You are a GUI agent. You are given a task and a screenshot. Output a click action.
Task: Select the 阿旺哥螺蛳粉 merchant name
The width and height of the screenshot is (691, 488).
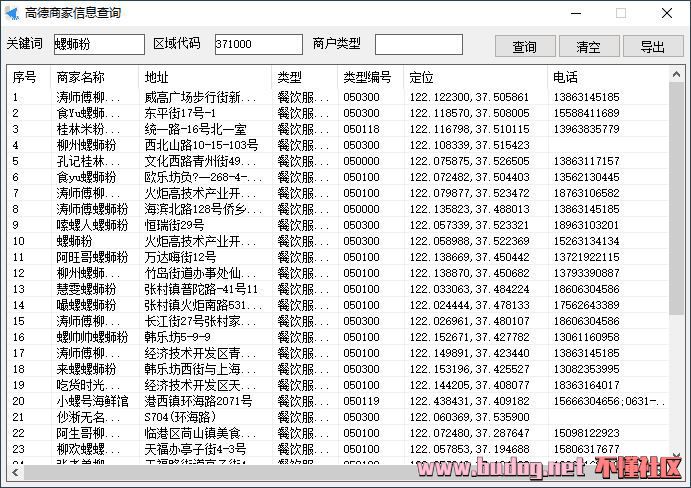[x=92, y=257]
